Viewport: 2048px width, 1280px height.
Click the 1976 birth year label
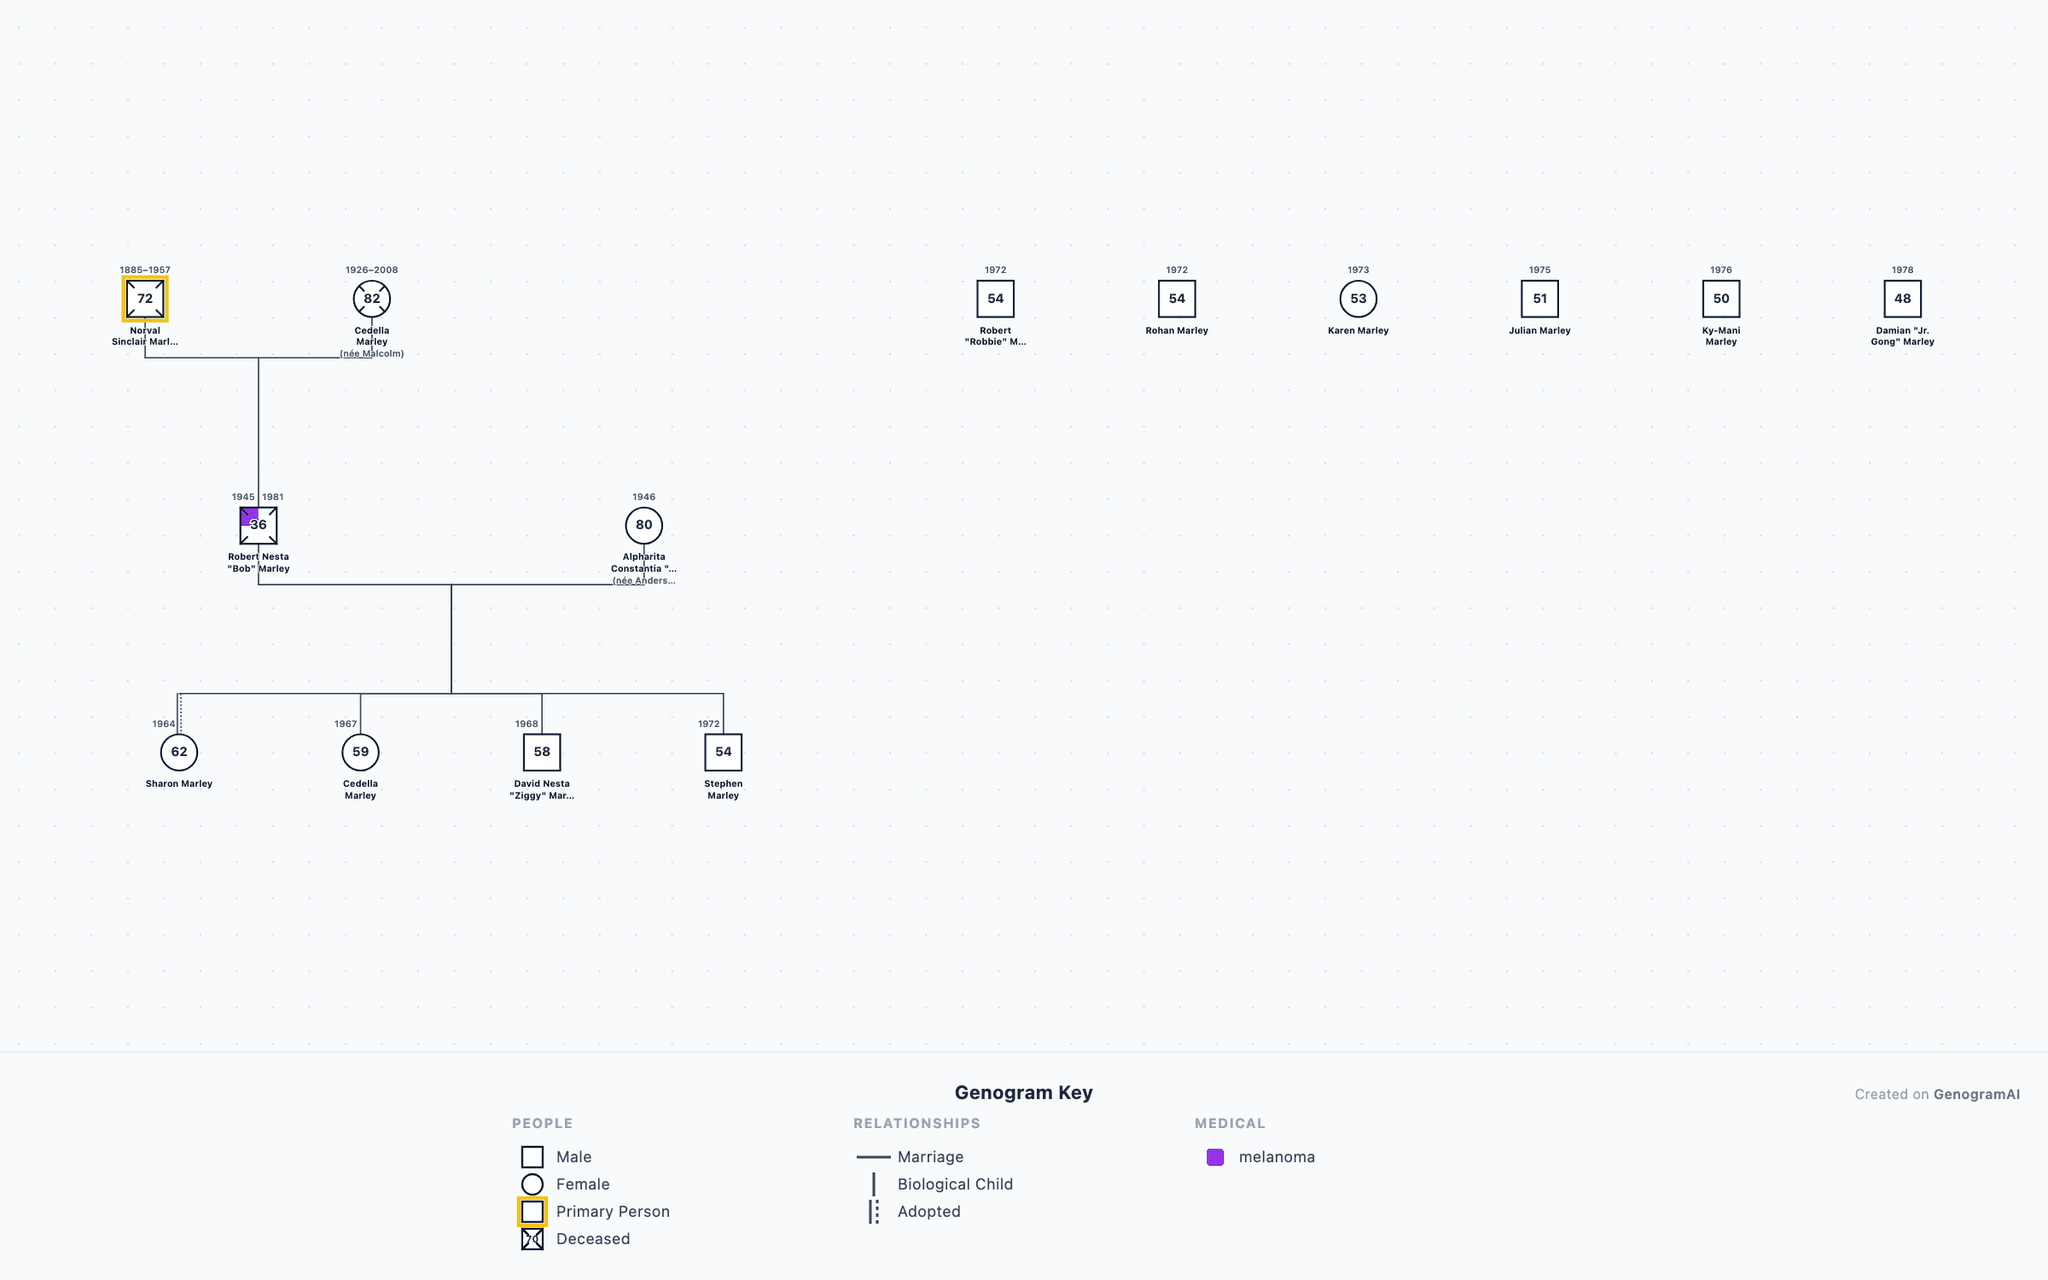1721,270
